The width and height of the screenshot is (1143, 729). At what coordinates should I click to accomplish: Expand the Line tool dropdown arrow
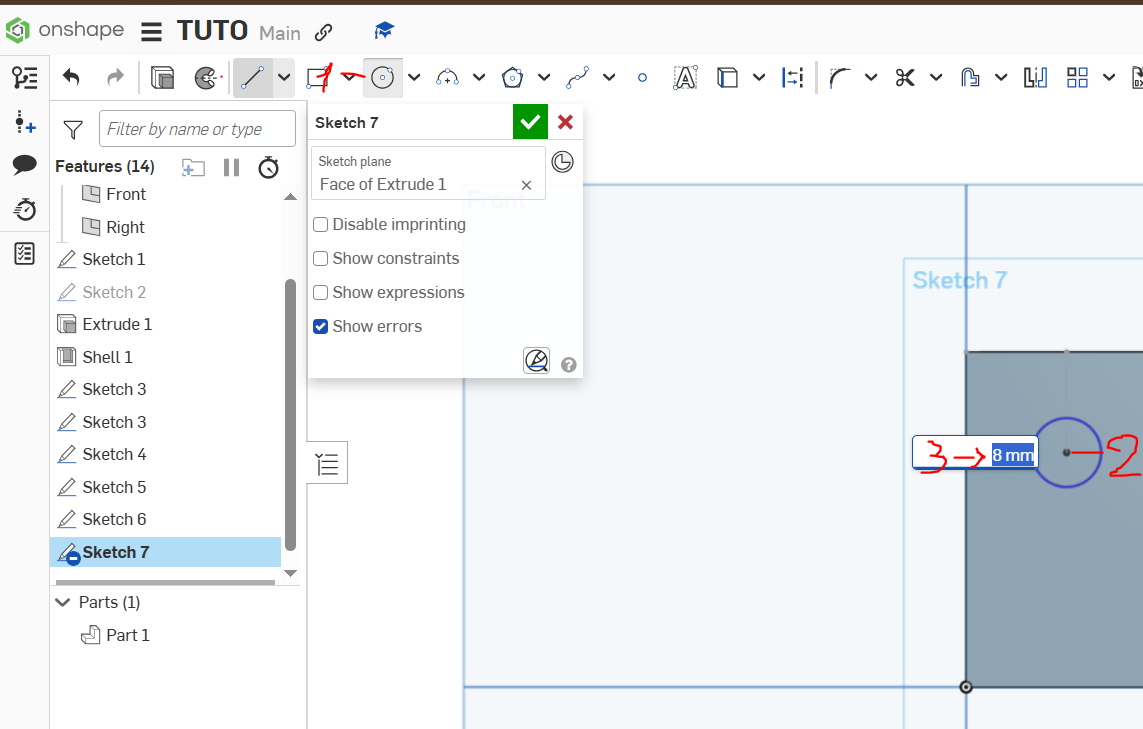[x=284, y=77]
